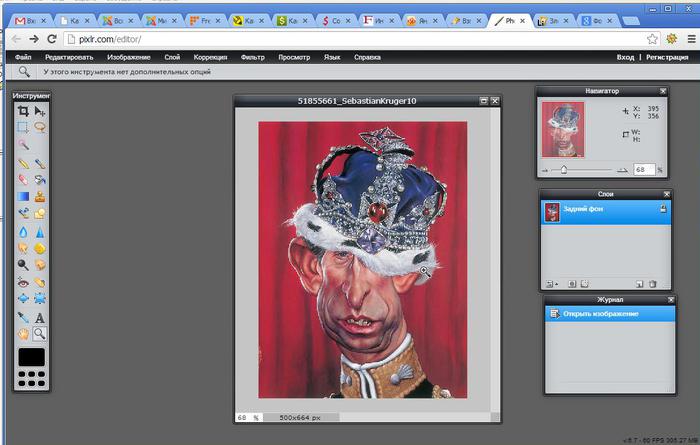Switch to the Gmail browser tab
This screenshot has height=445, width=700.
click(x=30, y=21)
